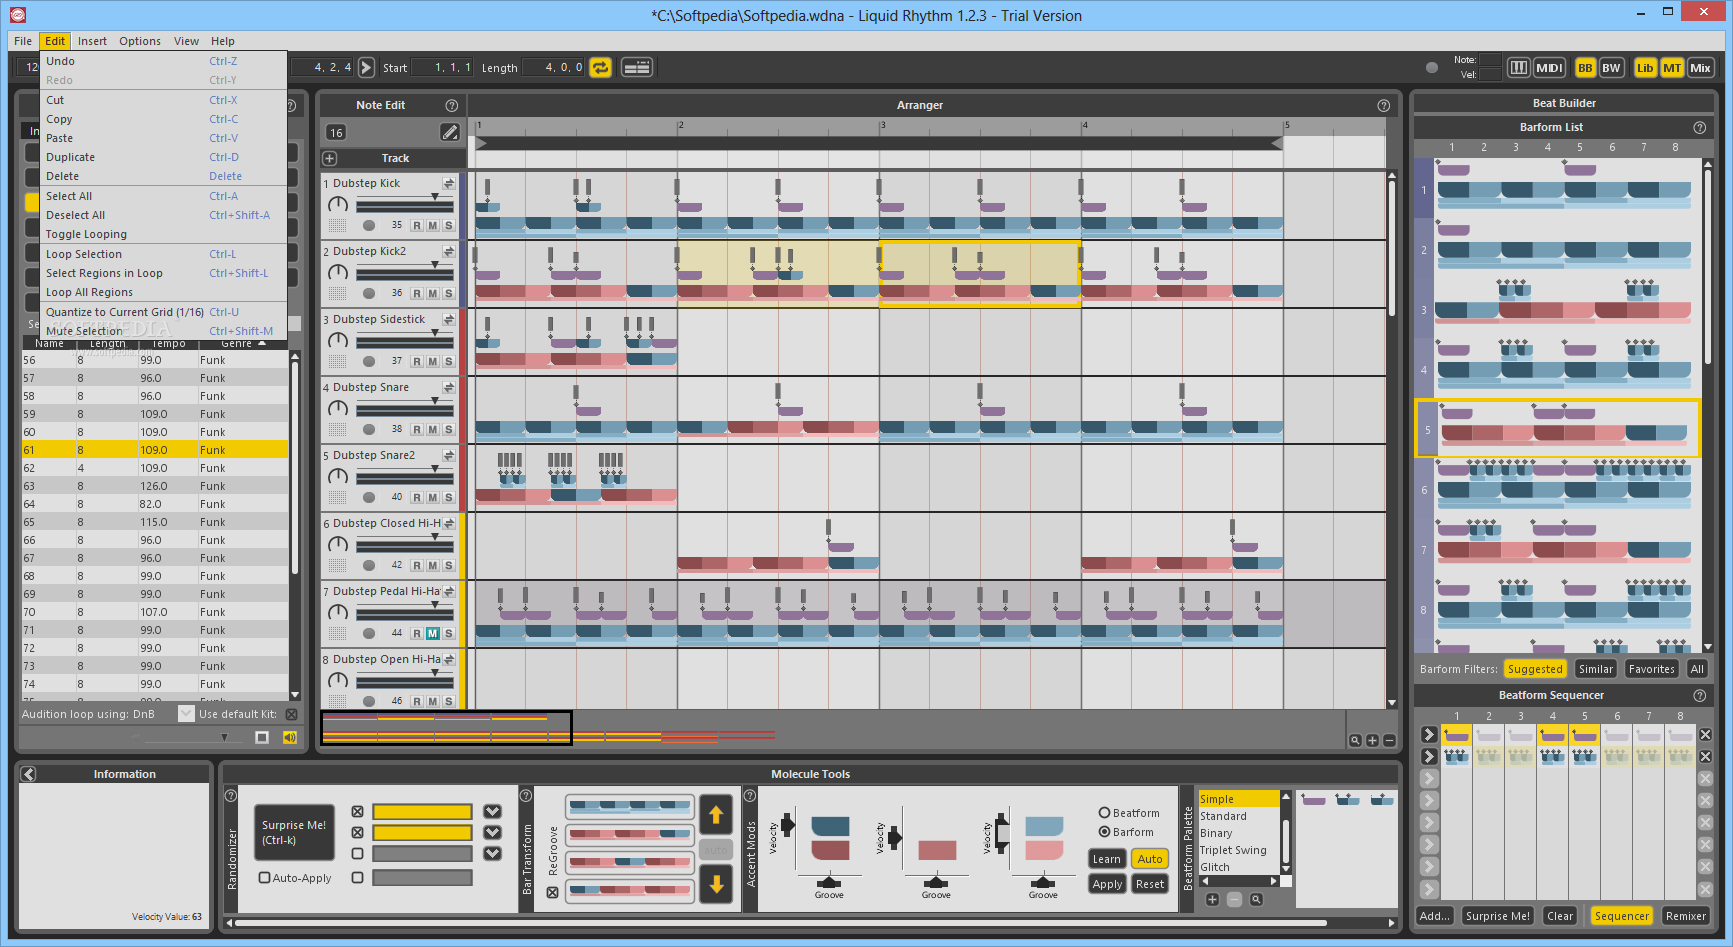
Task: Unmute the Dubstep Pedal Hi-Hat track
Action: 432,633
